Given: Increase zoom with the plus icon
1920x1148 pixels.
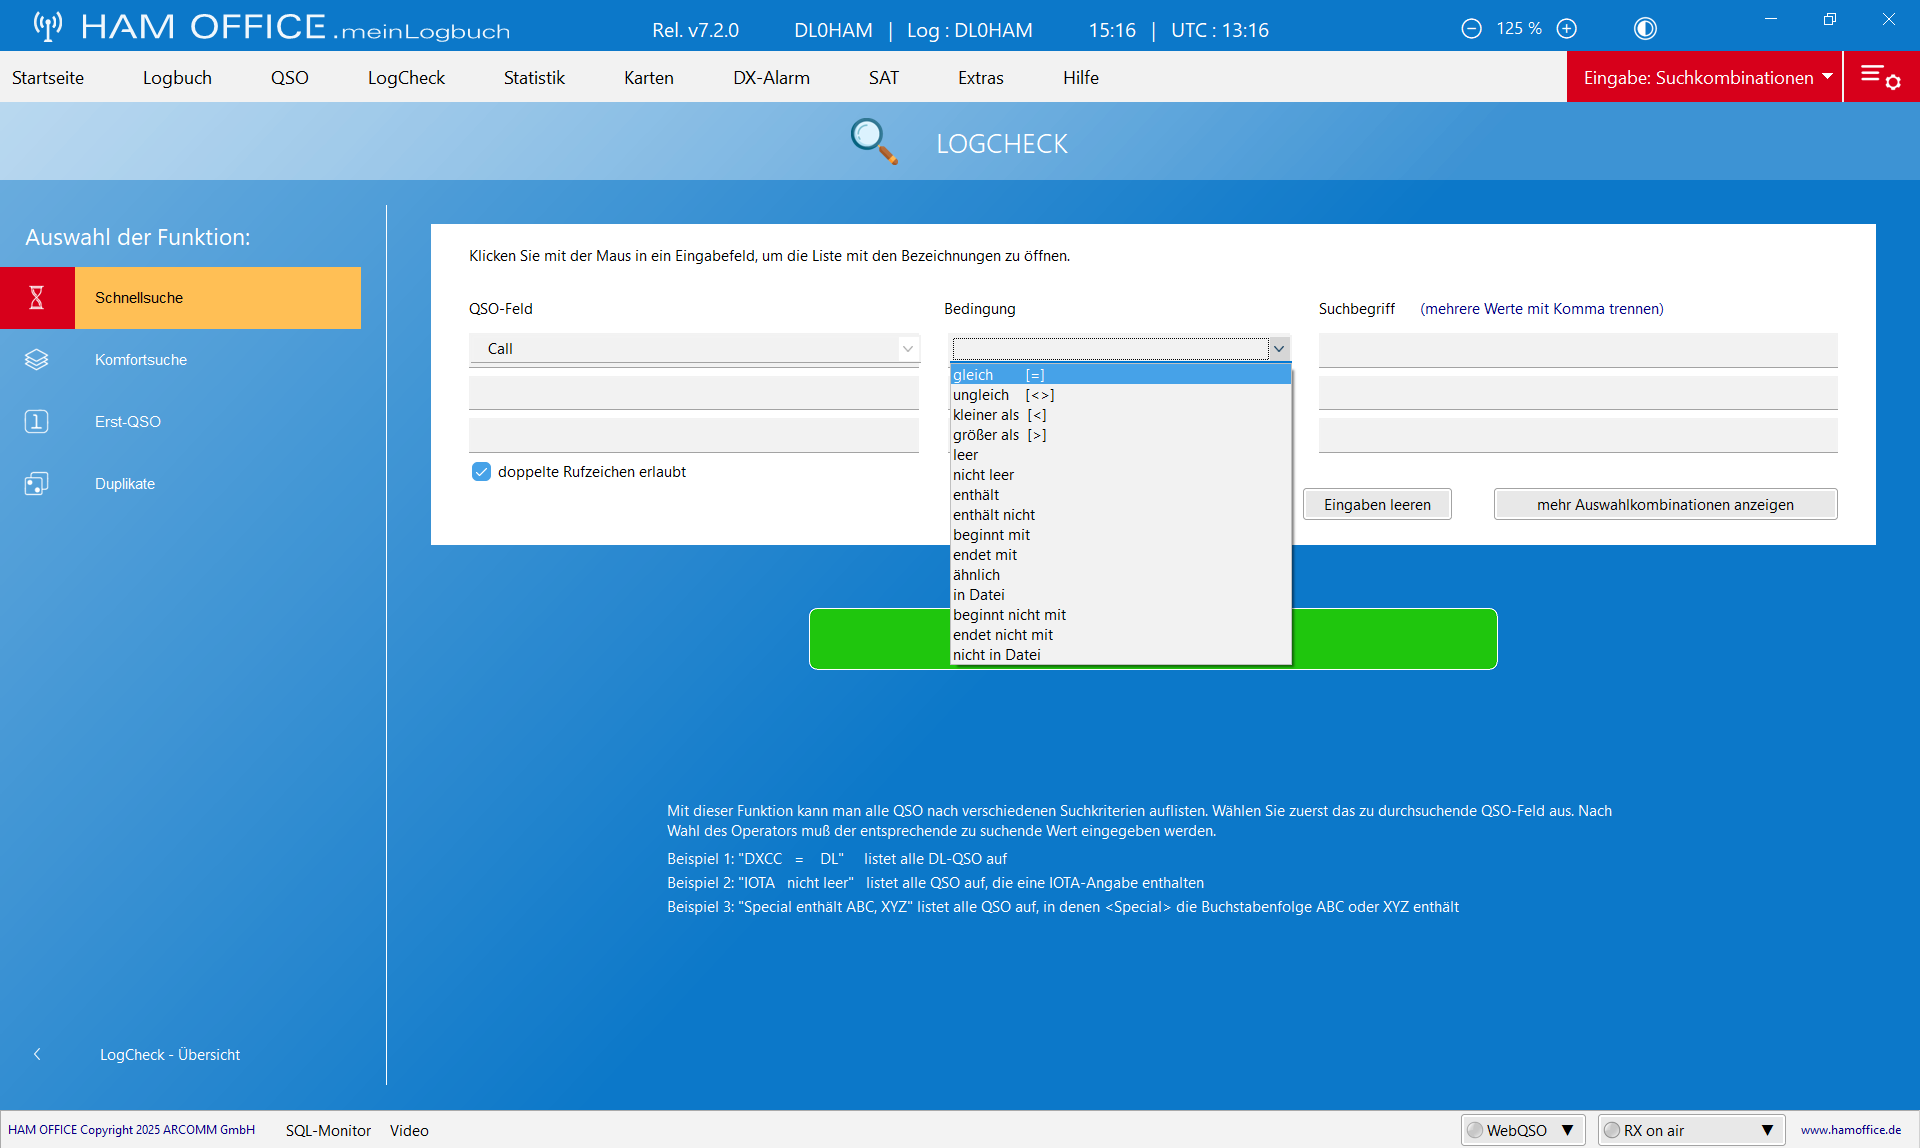Looking at the screenshot, I should pyautogui.click(x=1567, y=29).
